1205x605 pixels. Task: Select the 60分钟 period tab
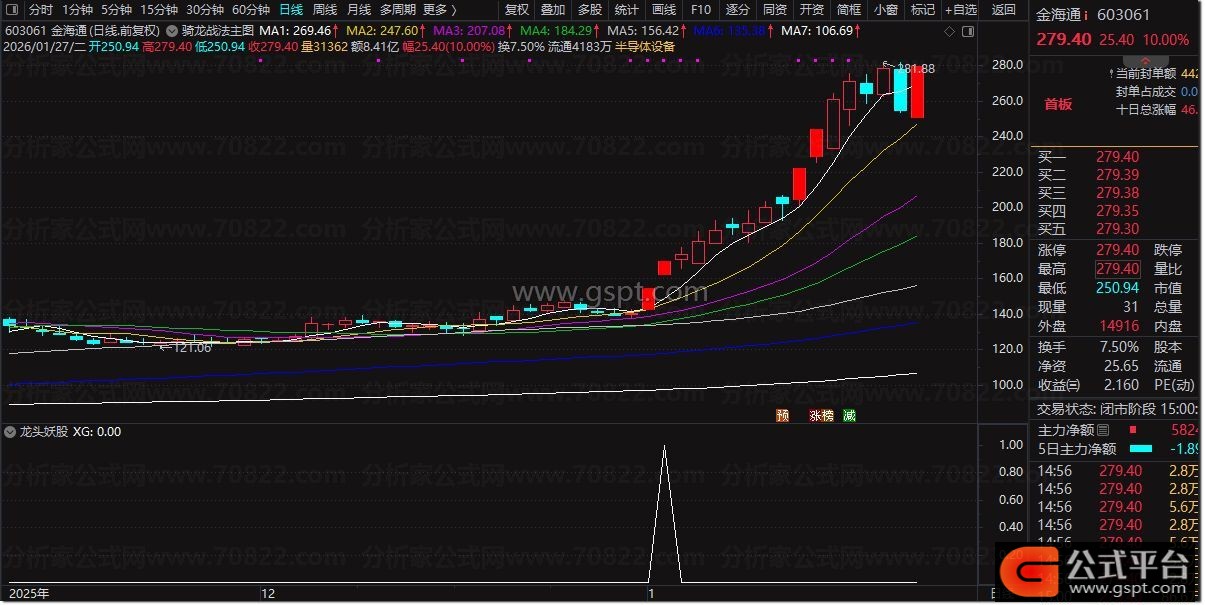251,10
